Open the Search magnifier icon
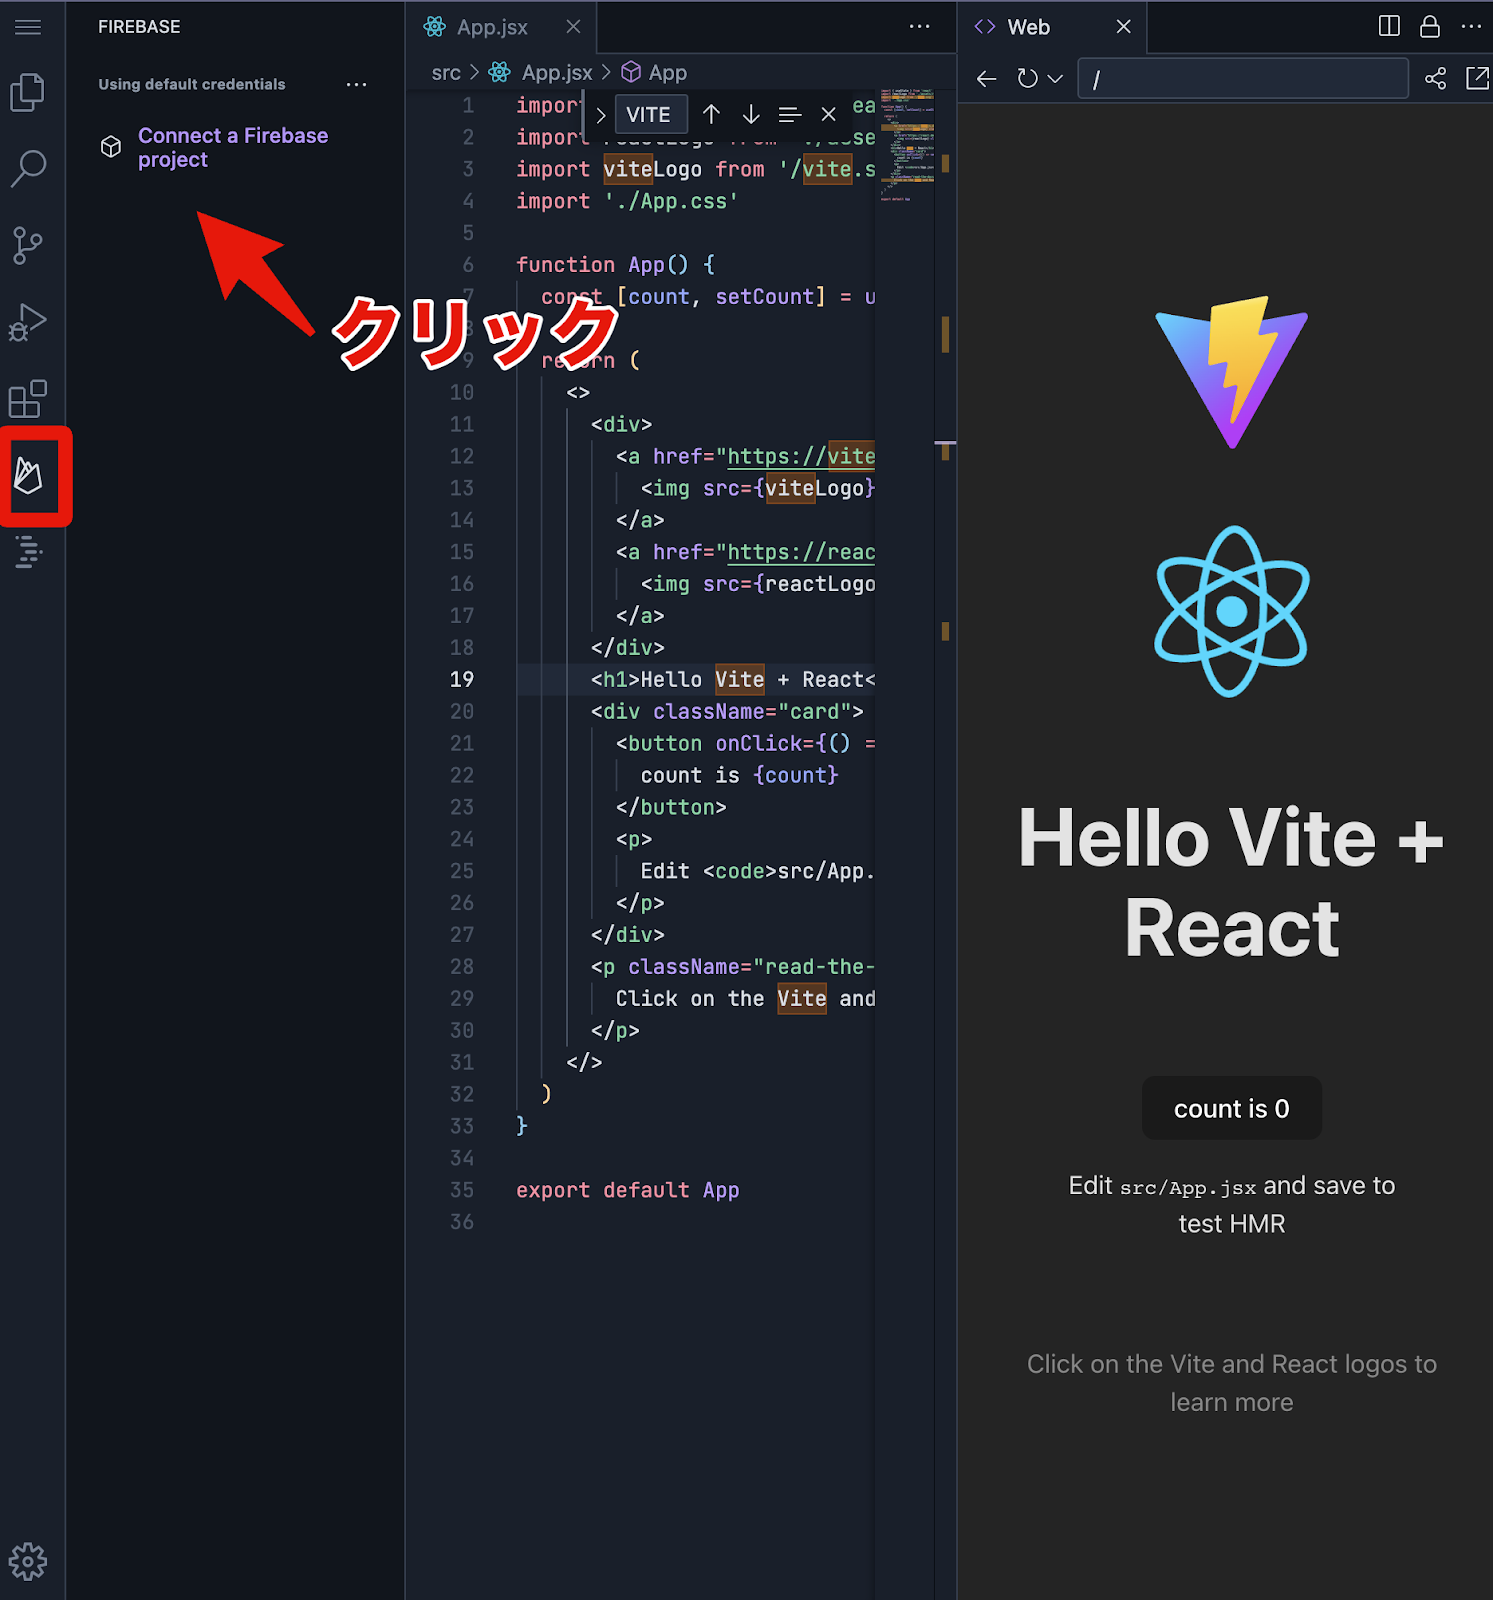 (x=28, y=169)
